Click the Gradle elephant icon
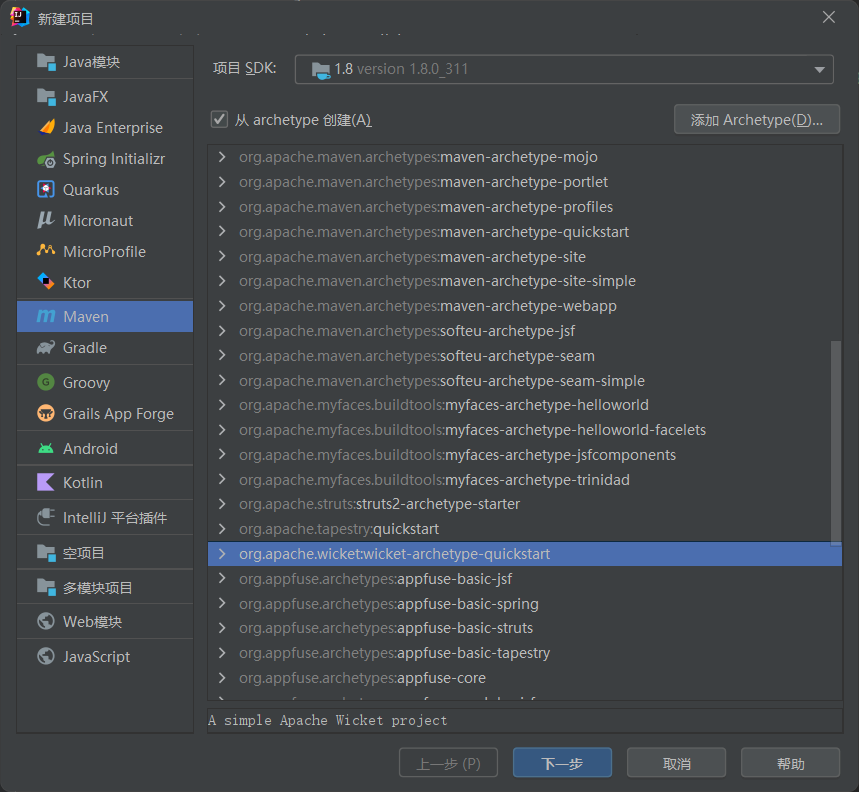Image resolution: width=859 pixels, height=792 pixels. click(46, 348)
